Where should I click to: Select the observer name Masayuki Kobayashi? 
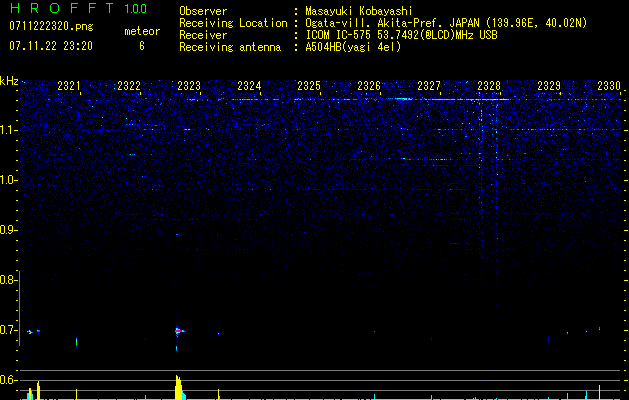click(359, 11)
